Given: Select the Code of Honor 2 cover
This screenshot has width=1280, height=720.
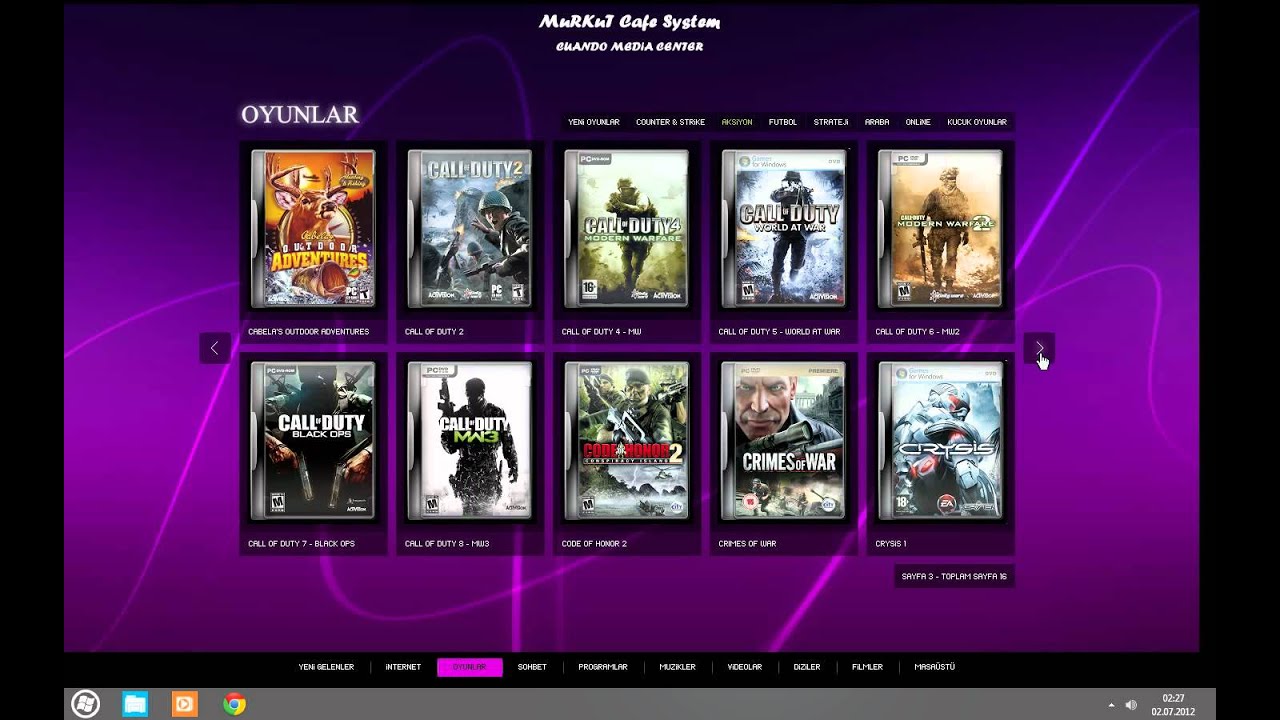Looking at the screenshot, I should coord(626,440).
